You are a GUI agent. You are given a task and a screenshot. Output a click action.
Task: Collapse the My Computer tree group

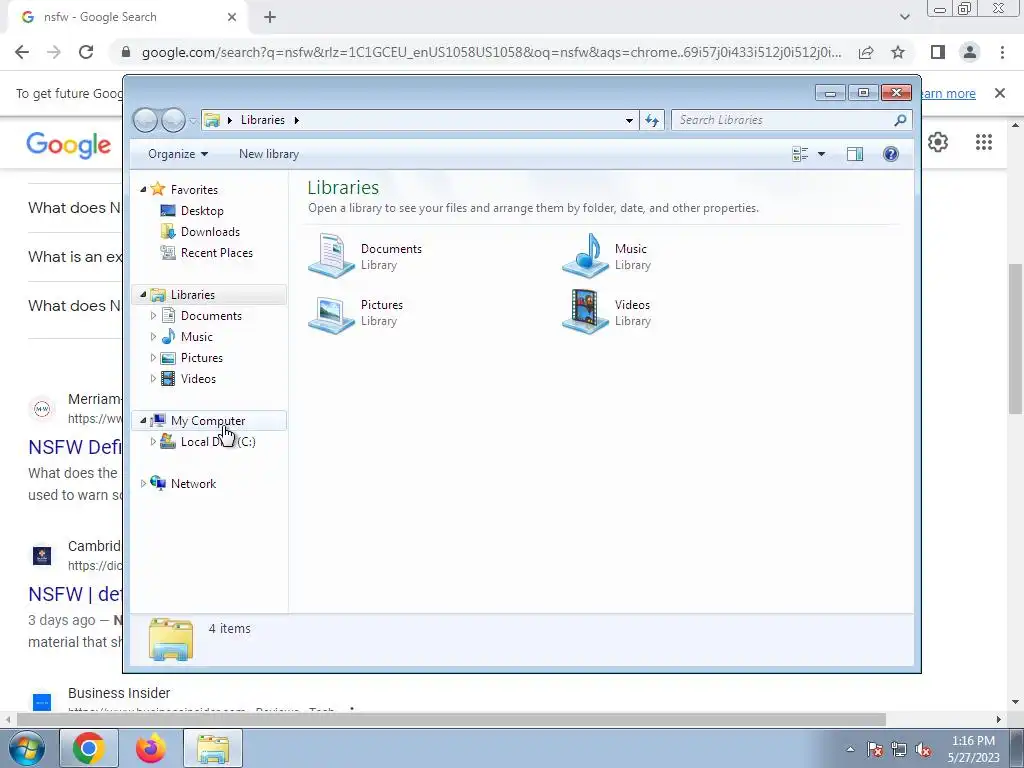point(143,421)
